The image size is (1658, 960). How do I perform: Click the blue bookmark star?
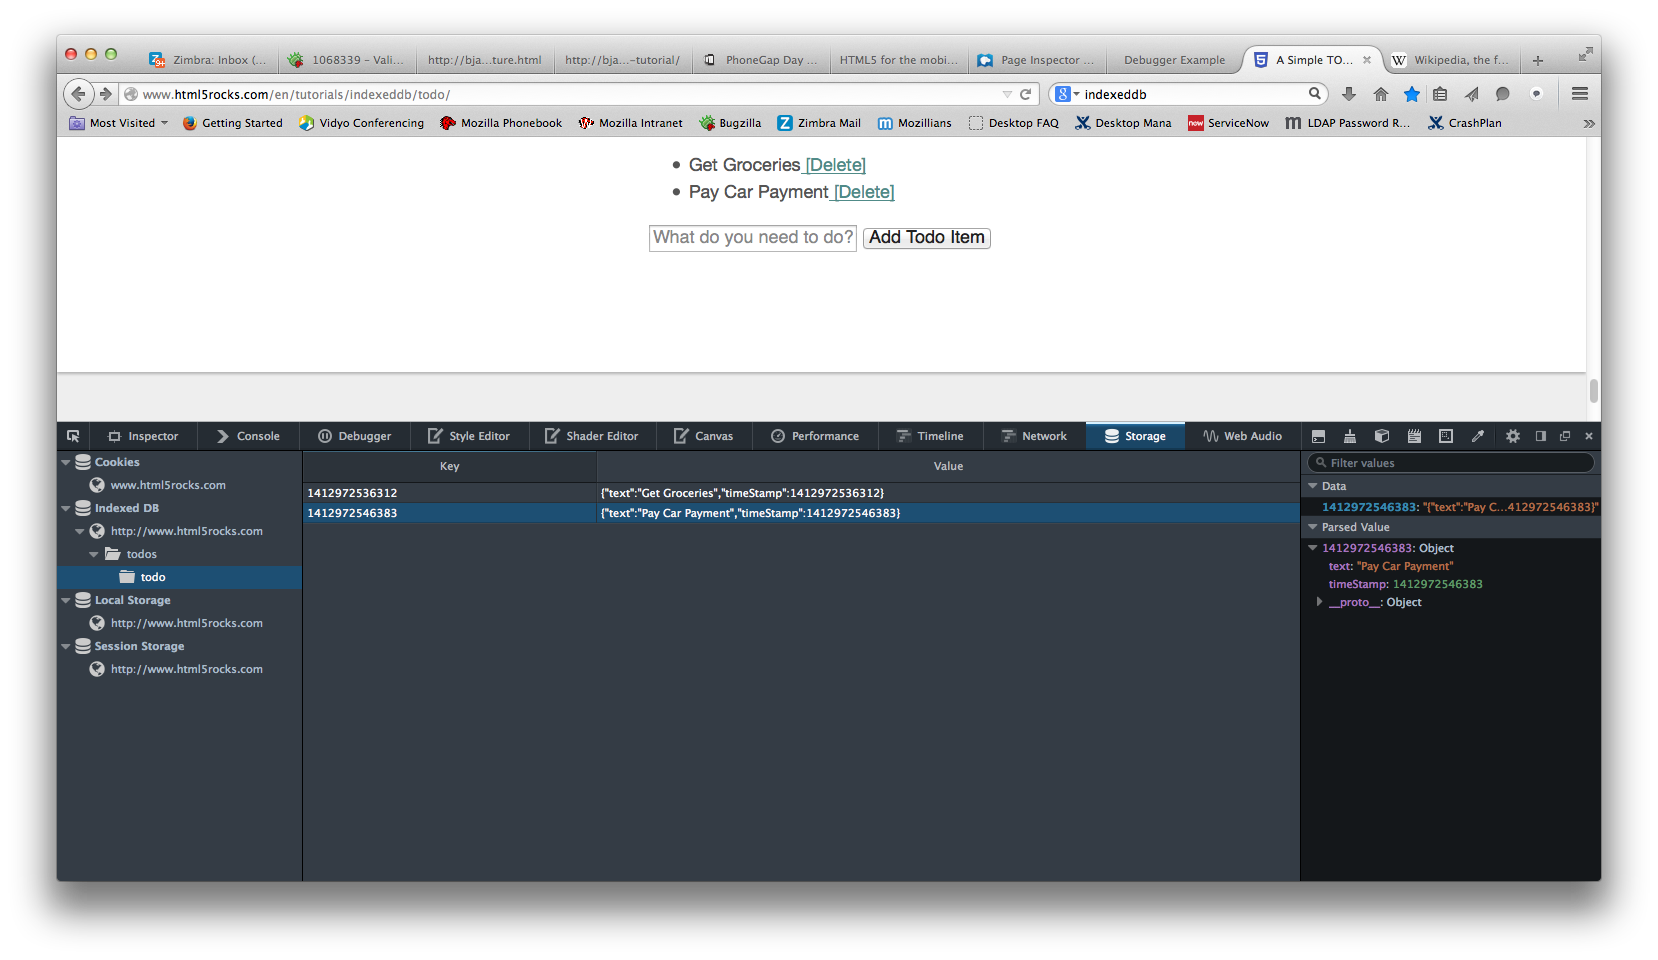1411,94
